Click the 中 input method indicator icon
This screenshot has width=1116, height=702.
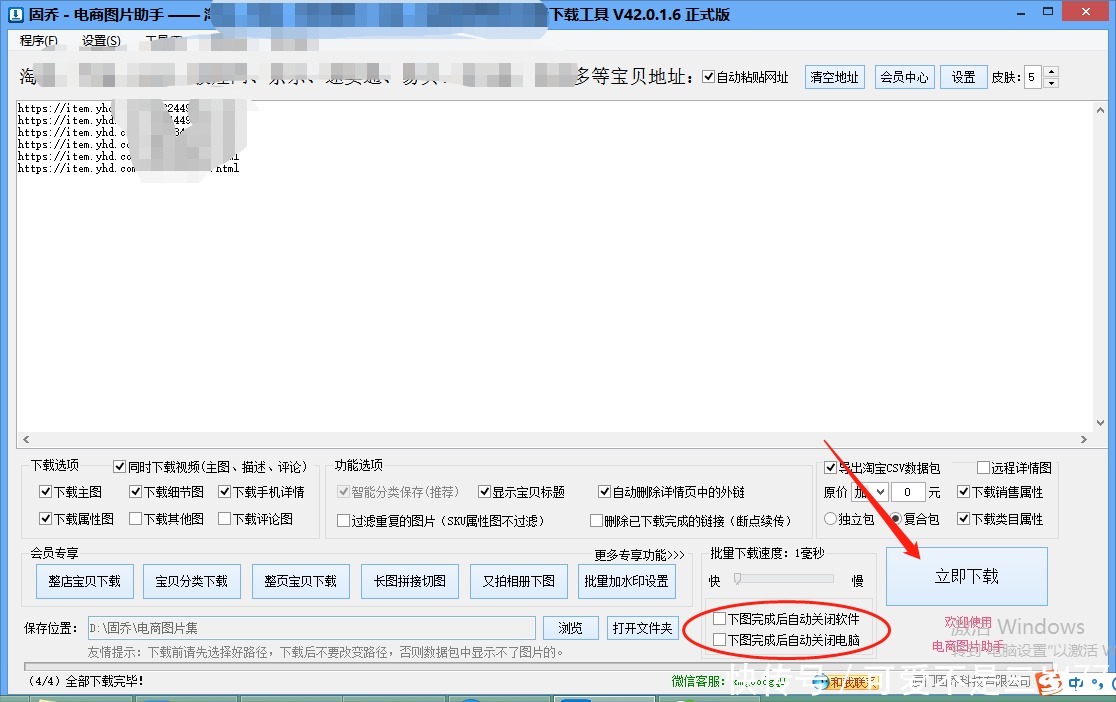pos(1075,682)
